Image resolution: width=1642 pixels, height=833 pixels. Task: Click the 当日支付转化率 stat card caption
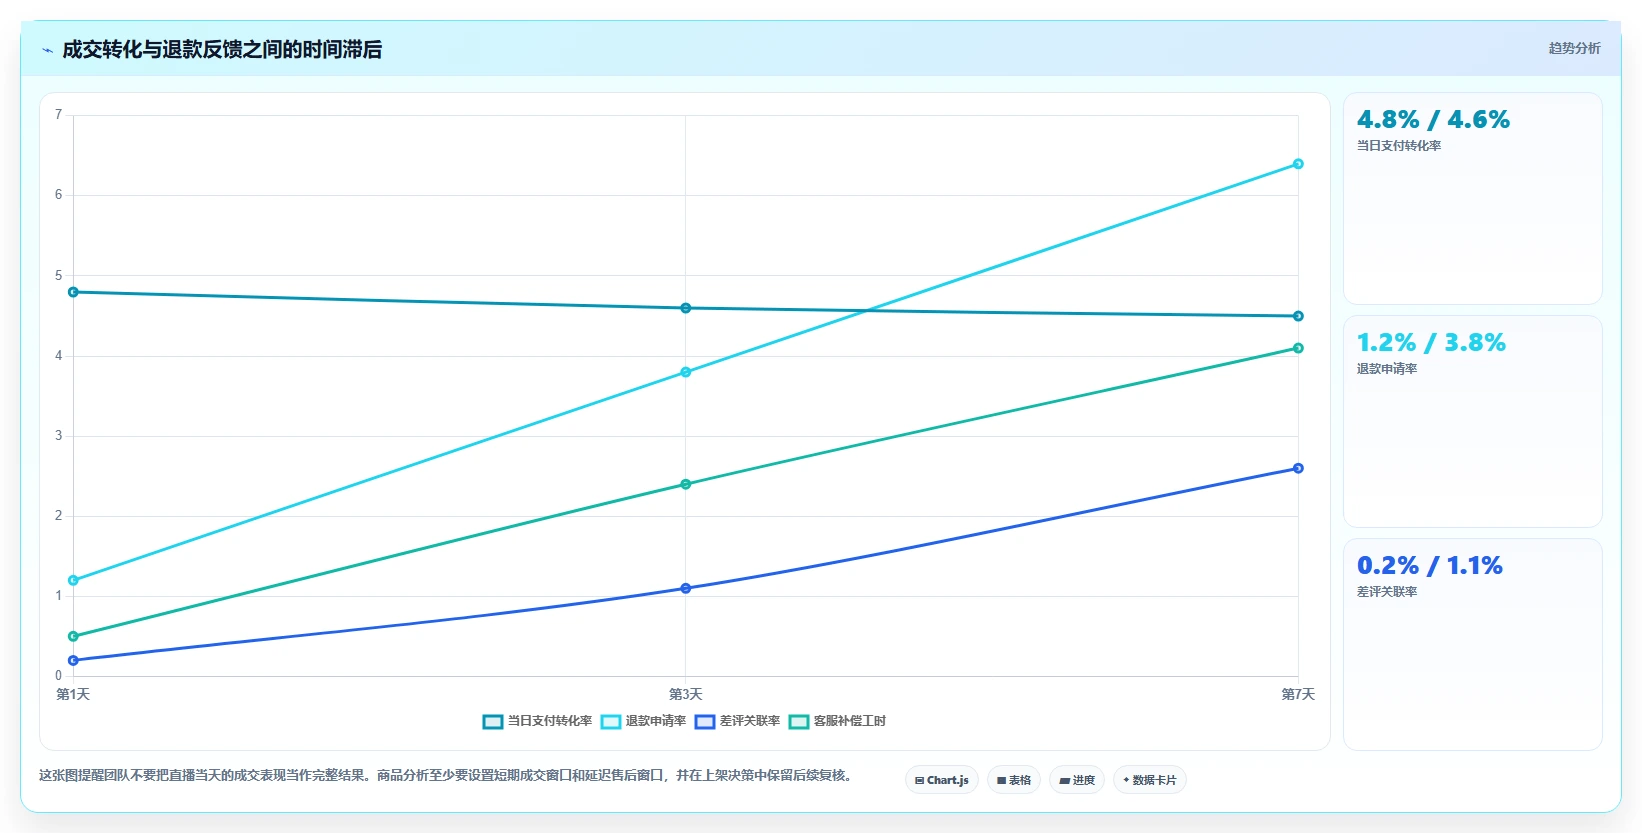click(1399, 146)
